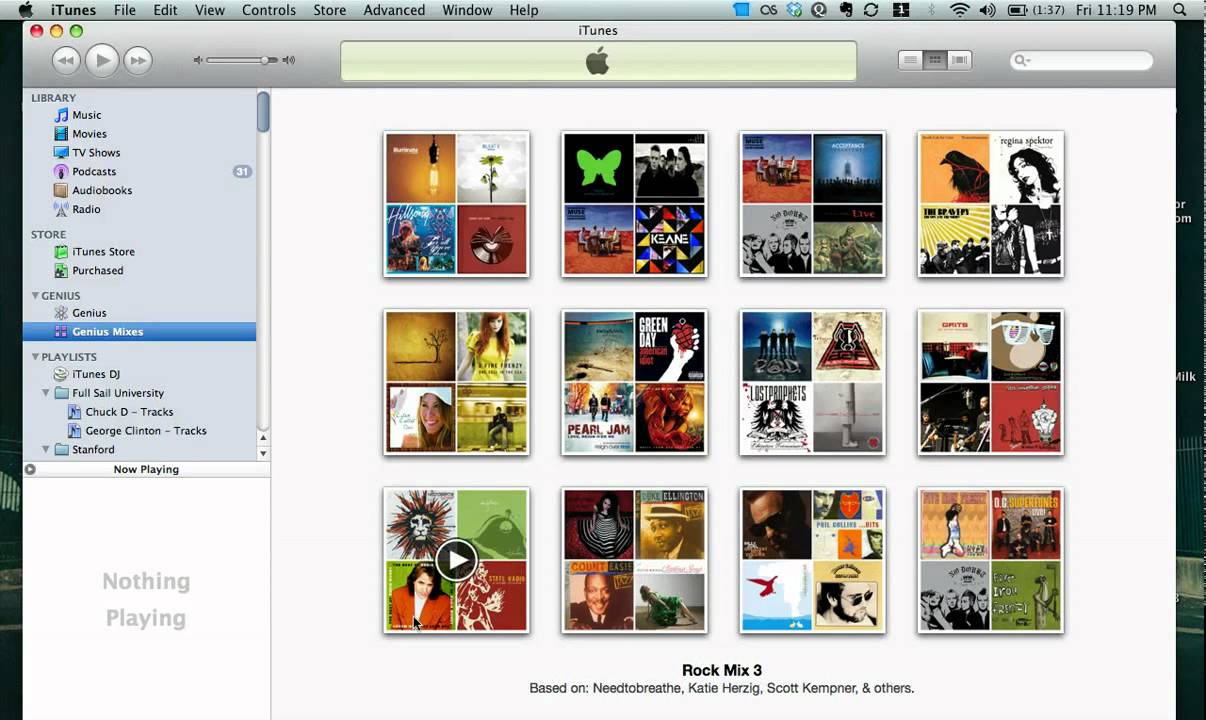Viewport: 1206px width, 720px height.
Task: Click the Play button in the toolbar
Action: point(102,61)
